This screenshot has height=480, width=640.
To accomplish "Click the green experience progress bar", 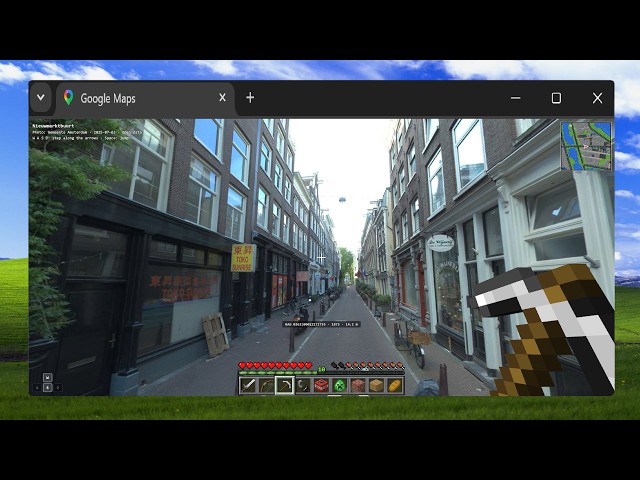I will [321, 373].
